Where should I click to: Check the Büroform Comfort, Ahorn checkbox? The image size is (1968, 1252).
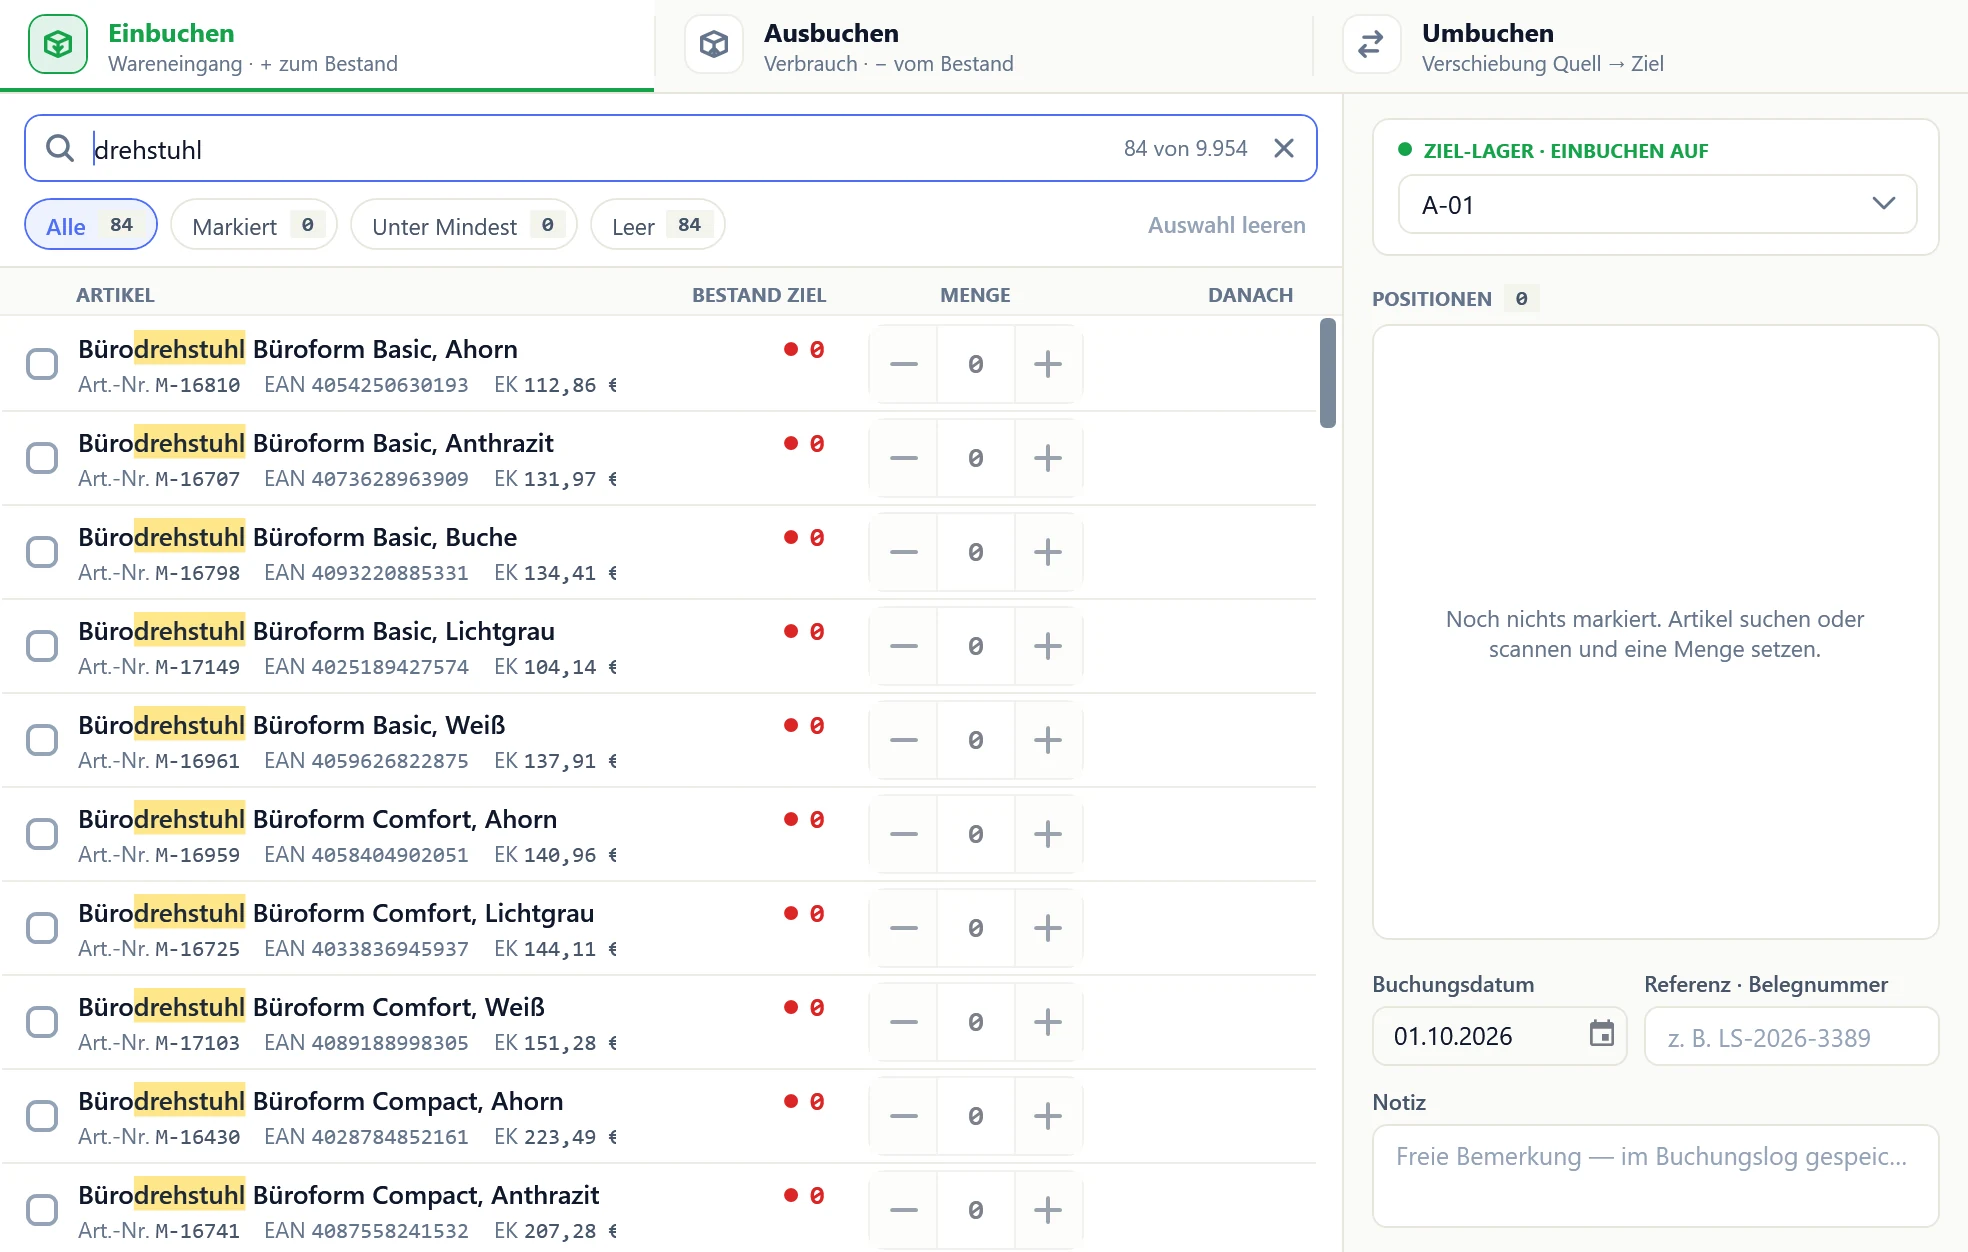point(42,834)
